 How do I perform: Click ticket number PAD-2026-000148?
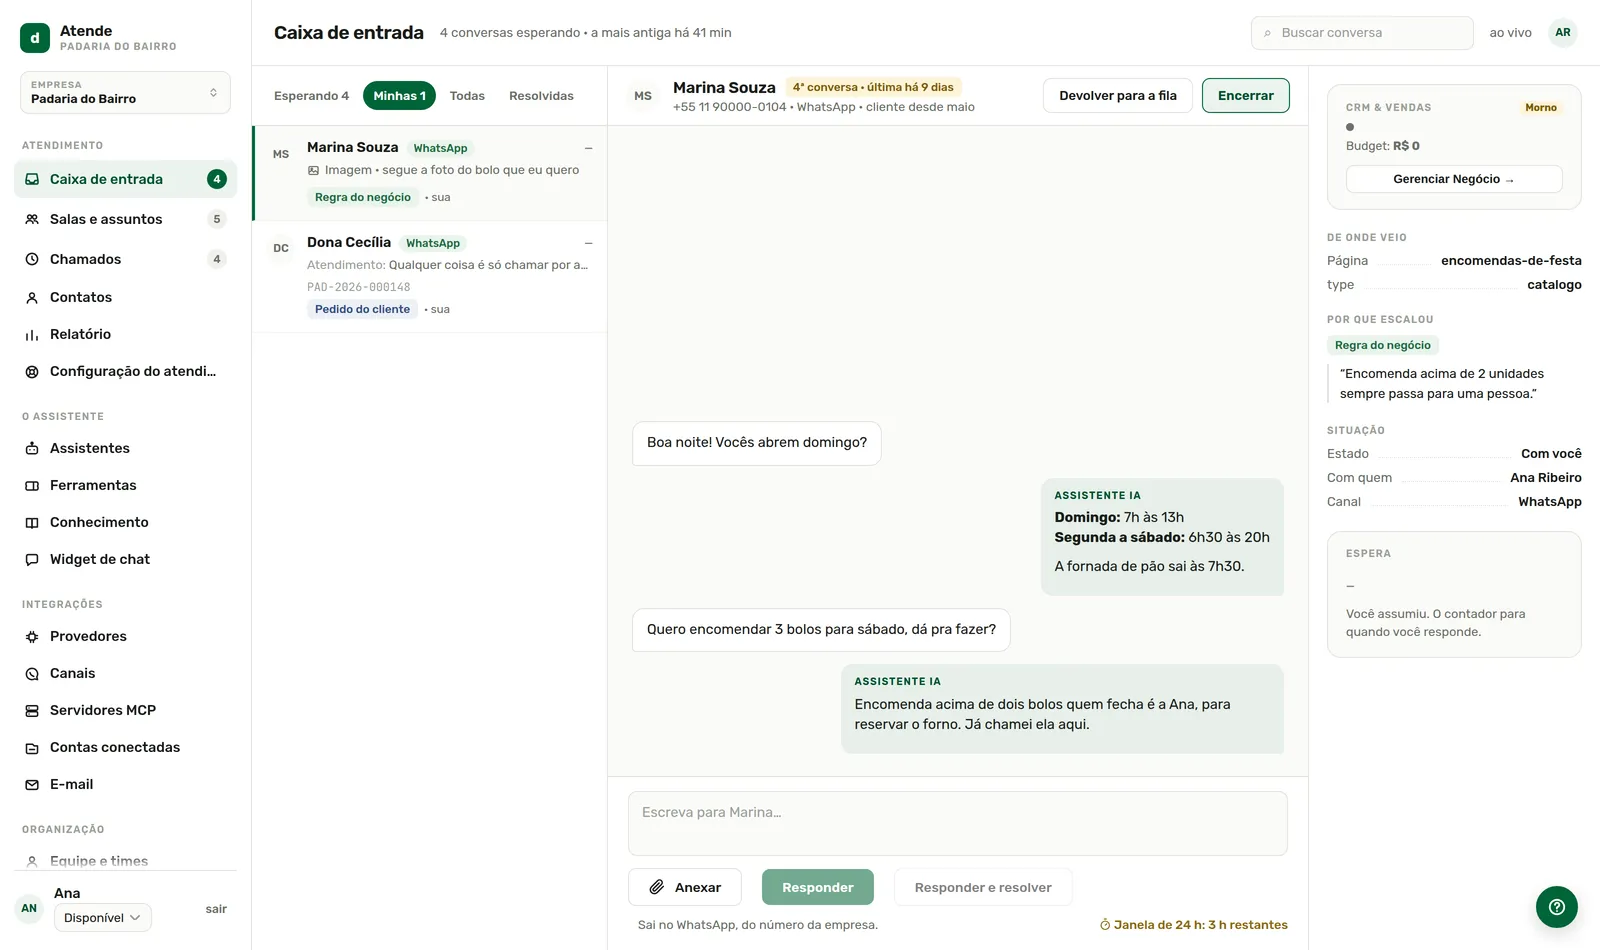[359, 287]
